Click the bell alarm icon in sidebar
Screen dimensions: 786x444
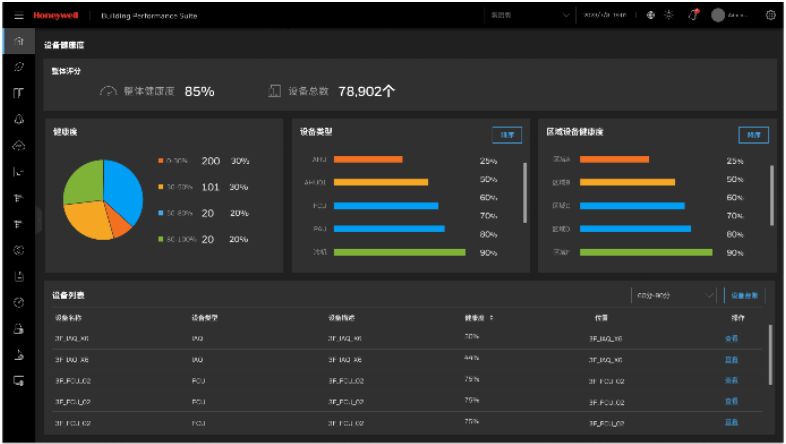tap(17, 119)
